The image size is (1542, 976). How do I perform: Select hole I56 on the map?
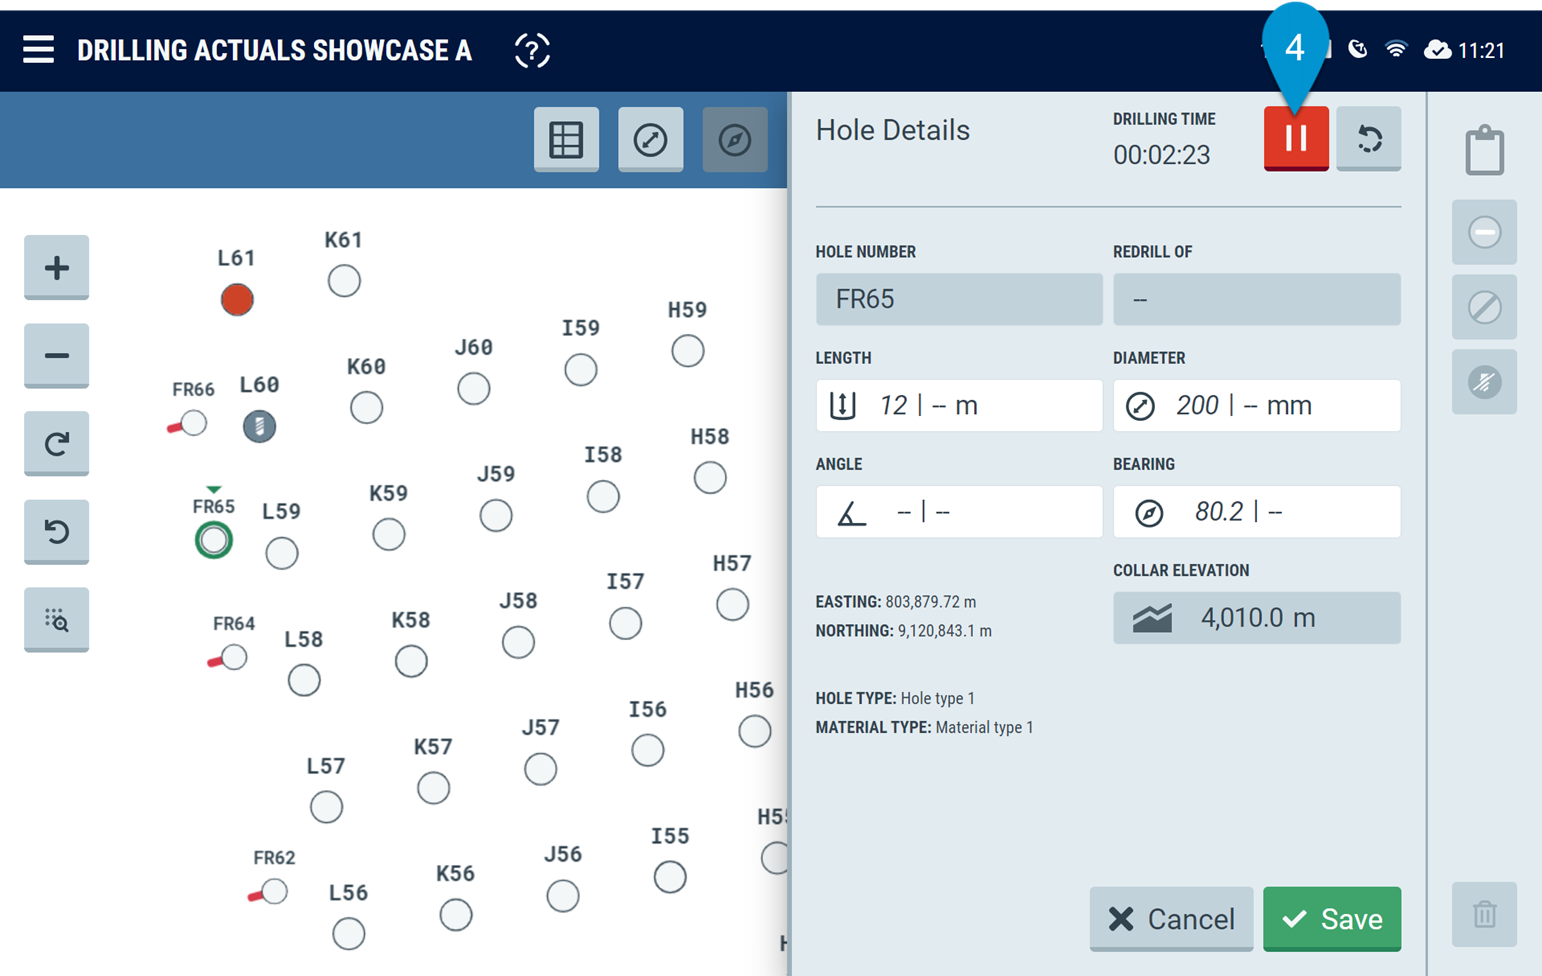coord(648,750)
